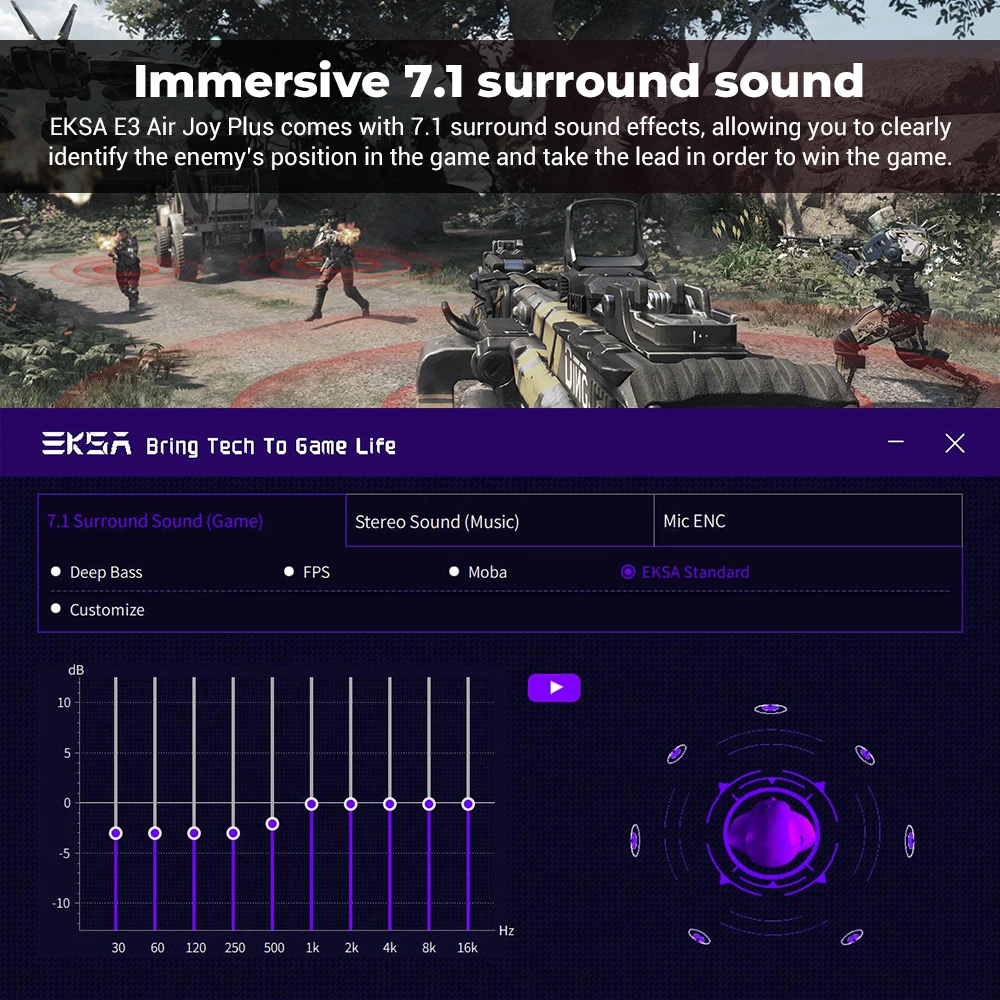Select the Deep Bass preset
This screenshot has width=1000, height=1000.
(96, 572)
